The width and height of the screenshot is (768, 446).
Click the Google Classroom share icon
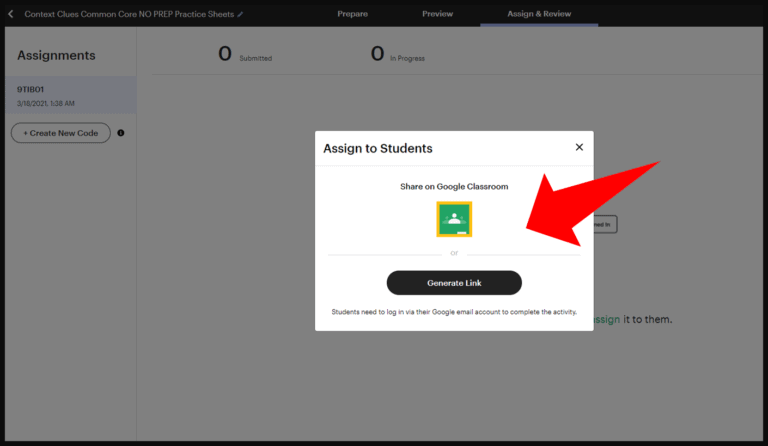(454, 219)
